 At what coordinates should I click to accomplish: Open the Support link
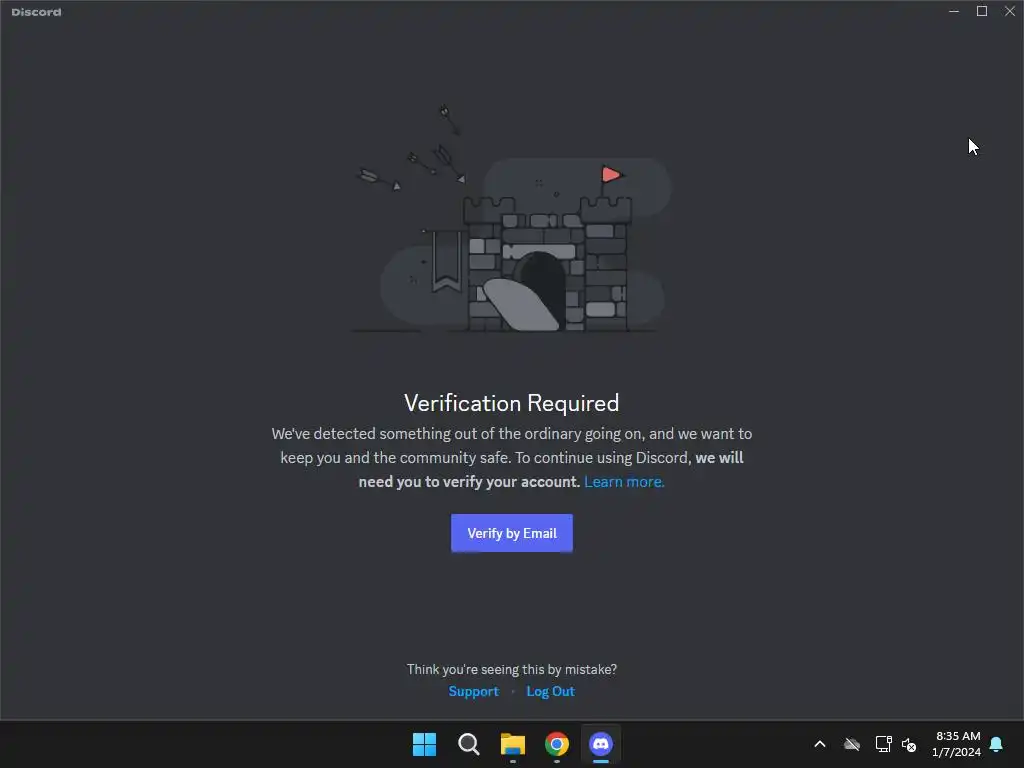click(473, 692)
